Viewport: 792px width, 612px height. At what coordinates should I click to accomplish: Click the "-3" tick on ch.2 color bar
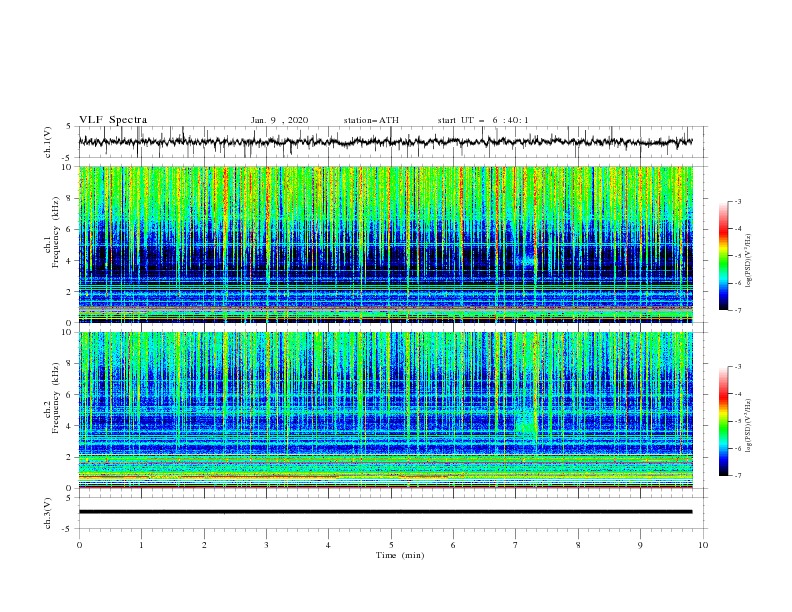tap(737, 367)
